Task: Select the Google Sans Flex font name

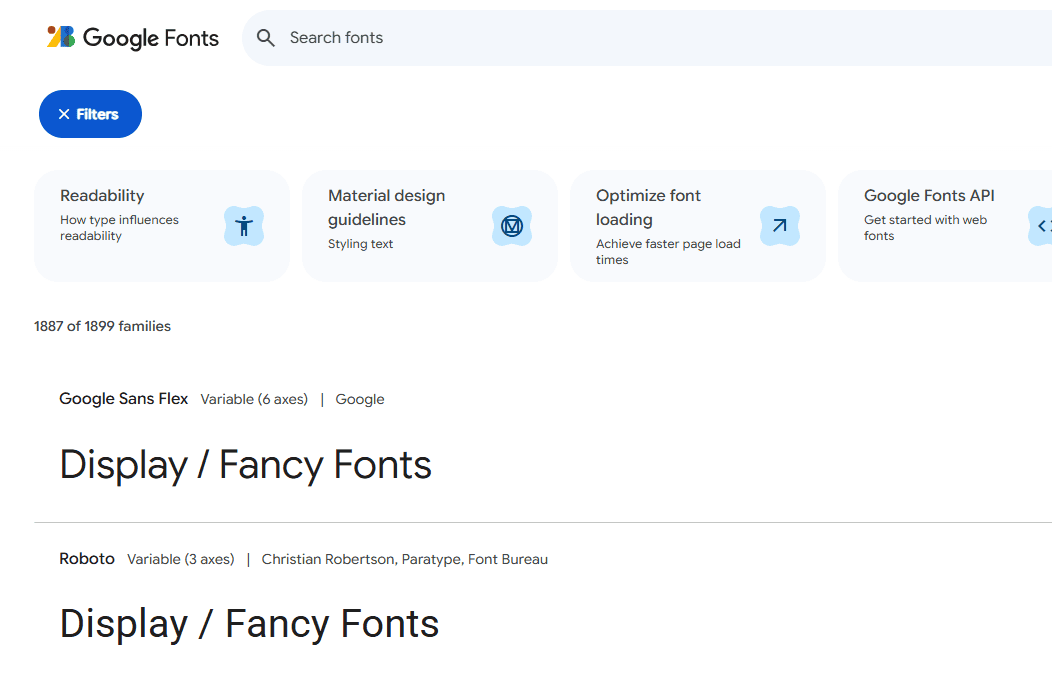Action: point(123,399)
